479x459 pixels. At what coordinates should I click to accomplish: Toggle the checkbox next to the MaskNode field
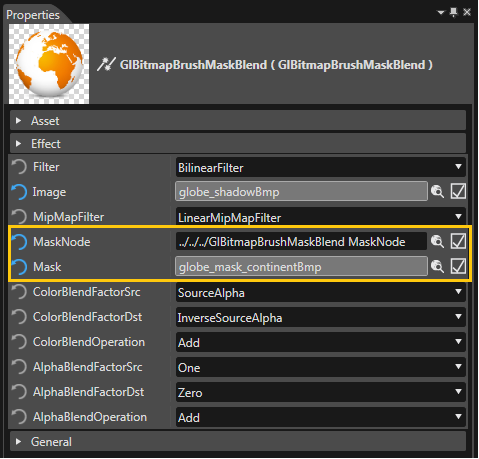click(x=458, y=241)
